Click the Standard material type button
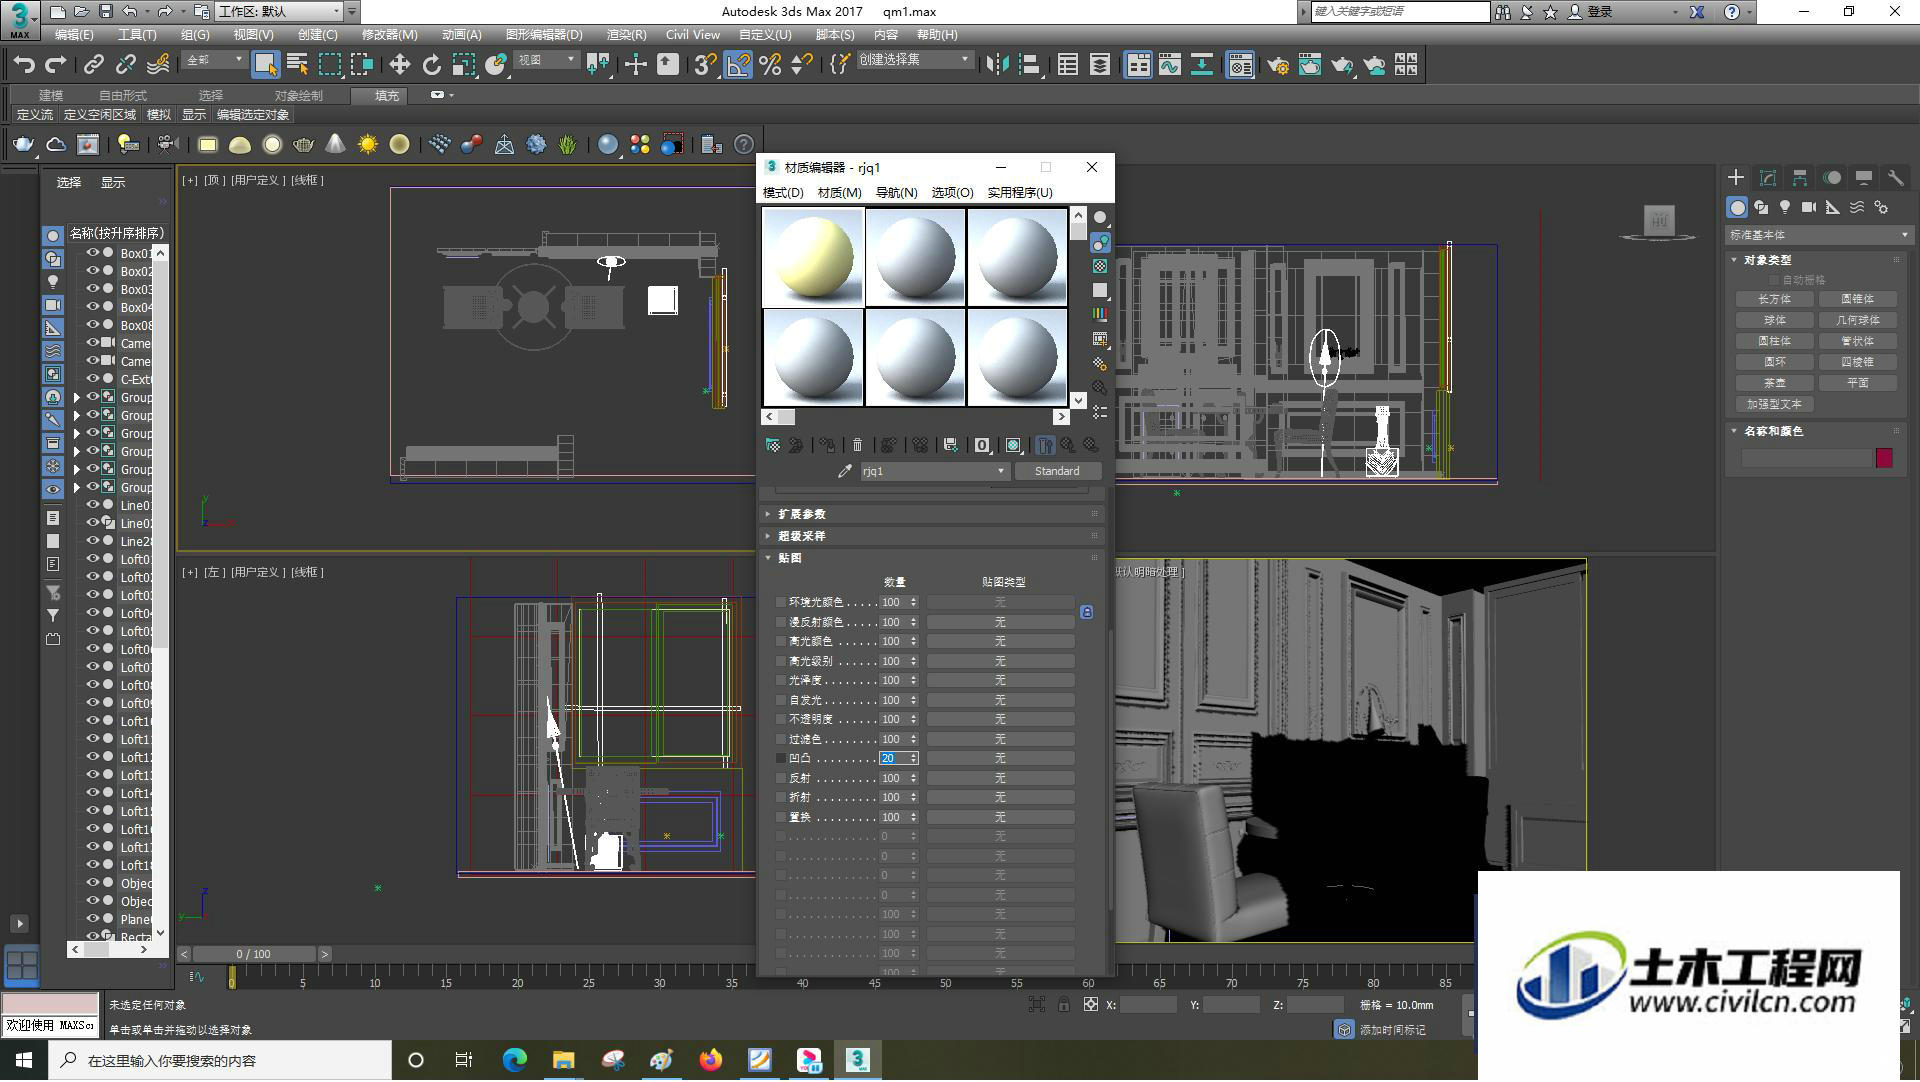 (x=1057, y=471)
